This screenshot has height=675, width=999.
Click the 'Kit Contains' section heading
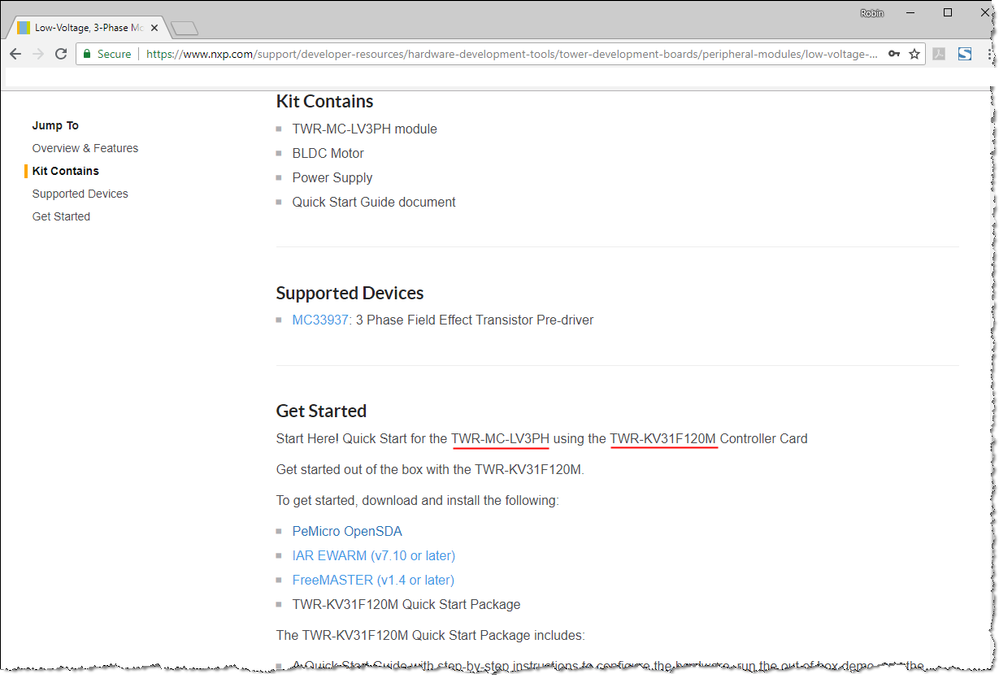click(325, 101)
